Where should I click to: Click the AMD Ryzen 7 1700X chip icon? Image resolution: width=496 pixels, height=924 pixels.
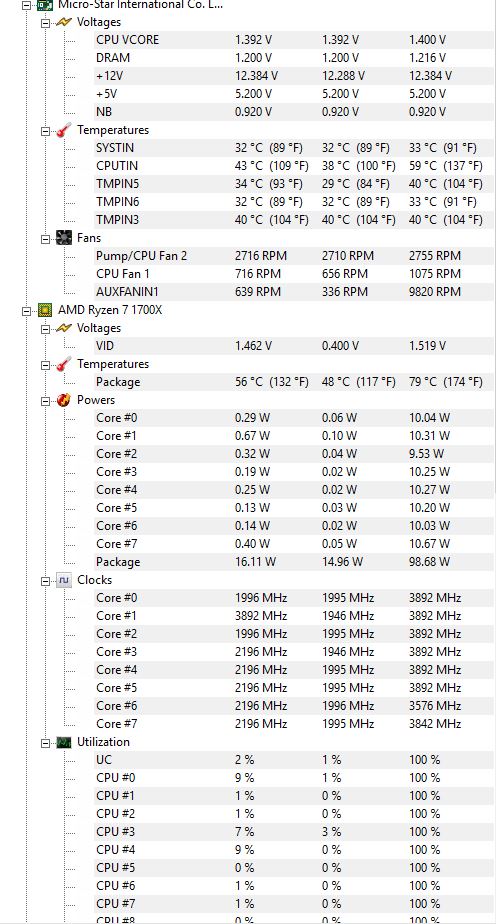tap(44, 310)
